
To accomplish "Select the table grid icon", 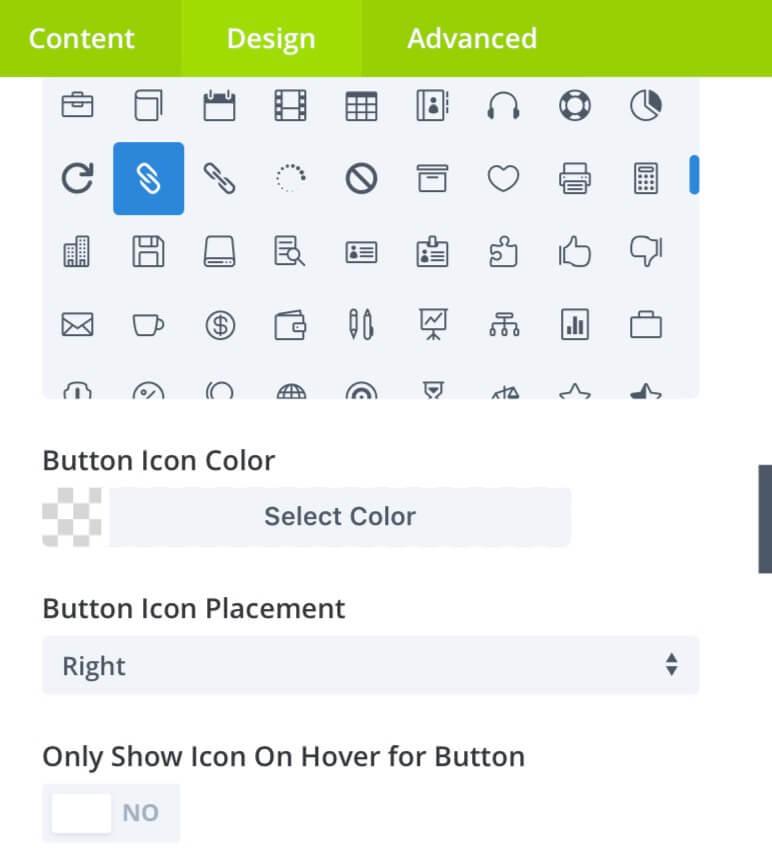I will pyautogui.click(x=362, y=105).
